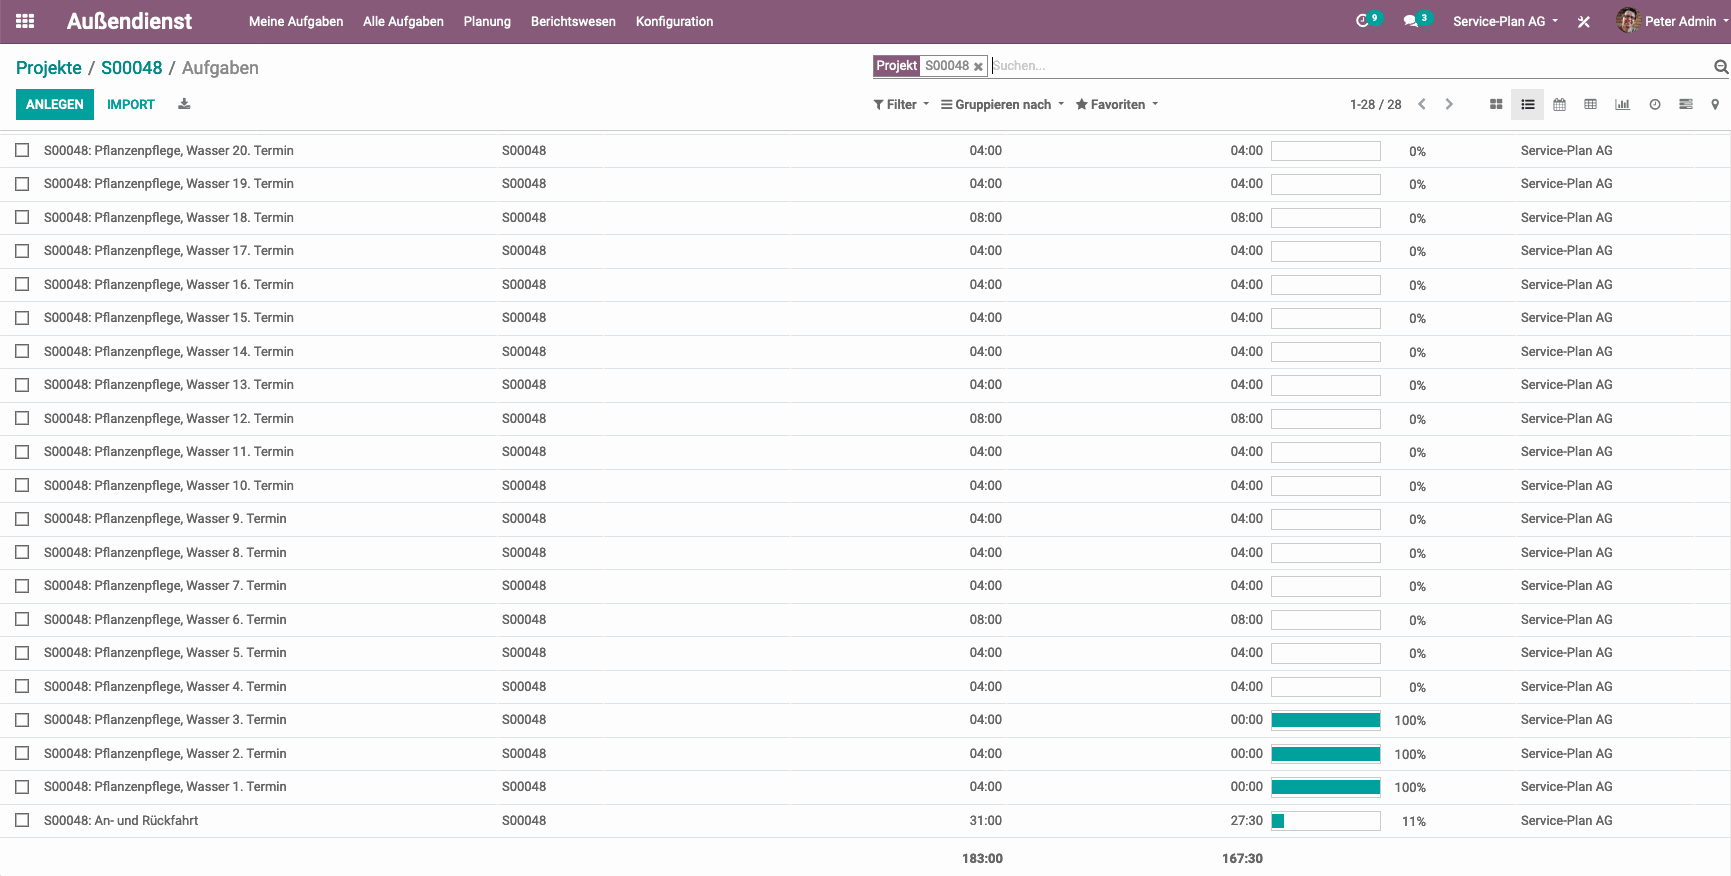
Task: Open task Pflanzenpflege, Wasser 14. Termin
Action: pyautogui.click(x=169, y=352)
